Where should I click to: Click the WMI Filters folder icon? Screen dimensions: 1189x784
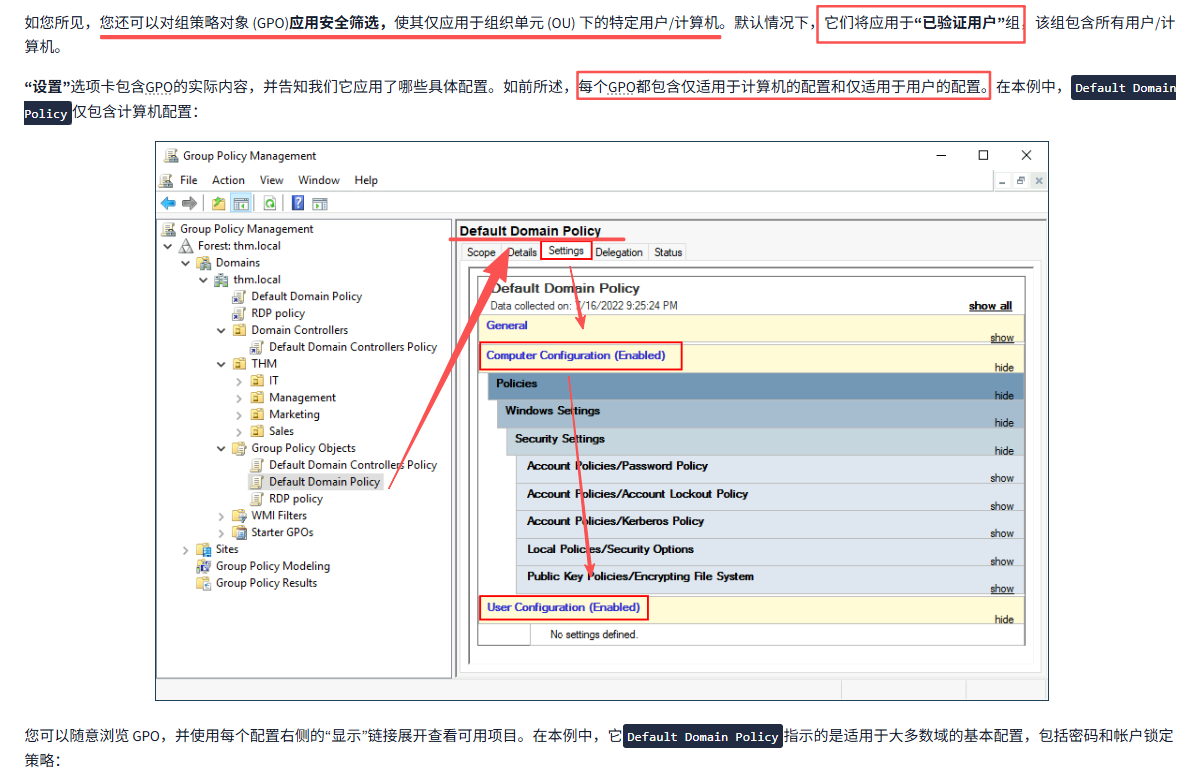pos(239,516)
